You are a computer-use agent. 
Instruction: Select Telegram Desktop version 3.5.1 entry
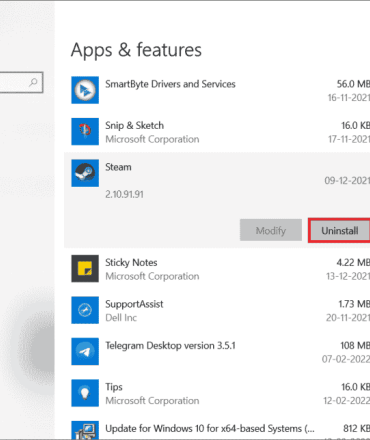170,346
